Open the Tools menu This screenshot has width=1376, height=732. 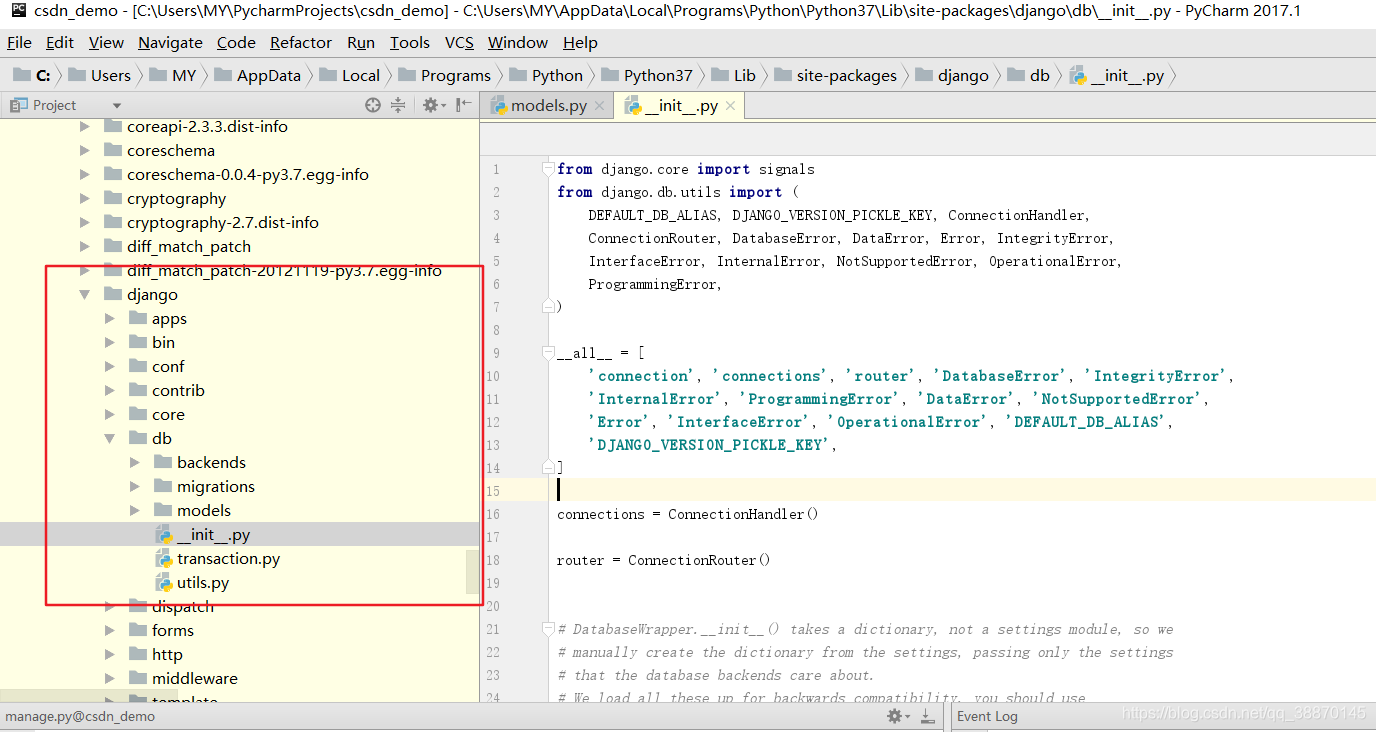(x=410, y=43)
